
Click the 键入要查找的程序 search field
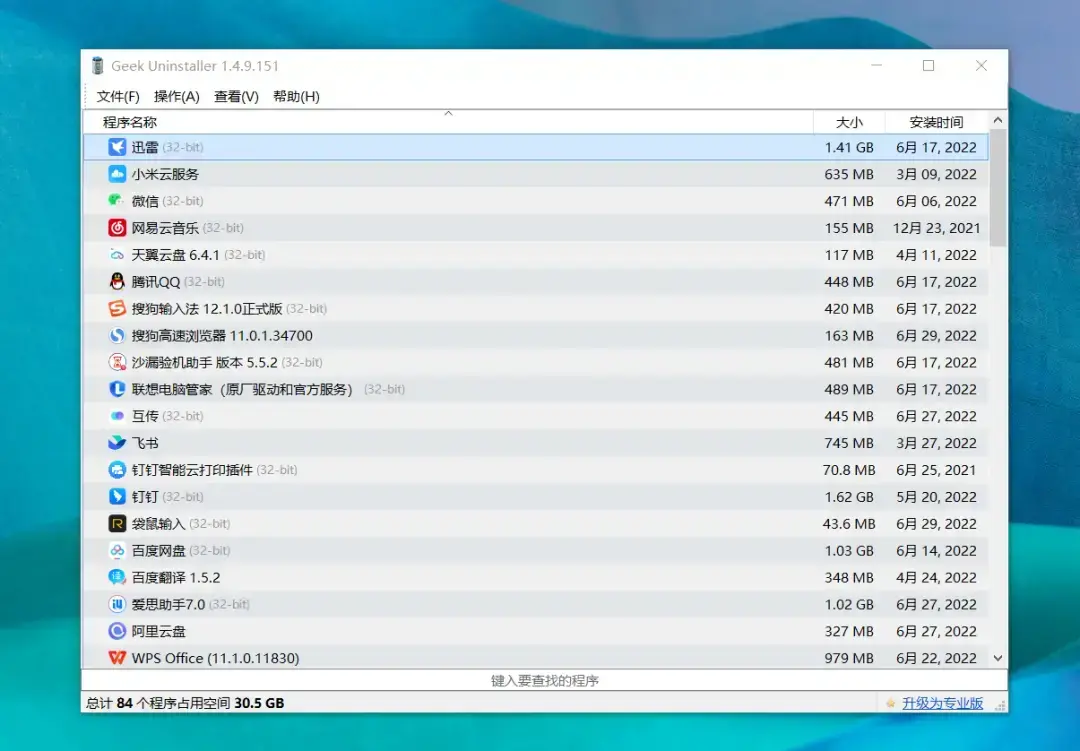(x=544, y=681)
